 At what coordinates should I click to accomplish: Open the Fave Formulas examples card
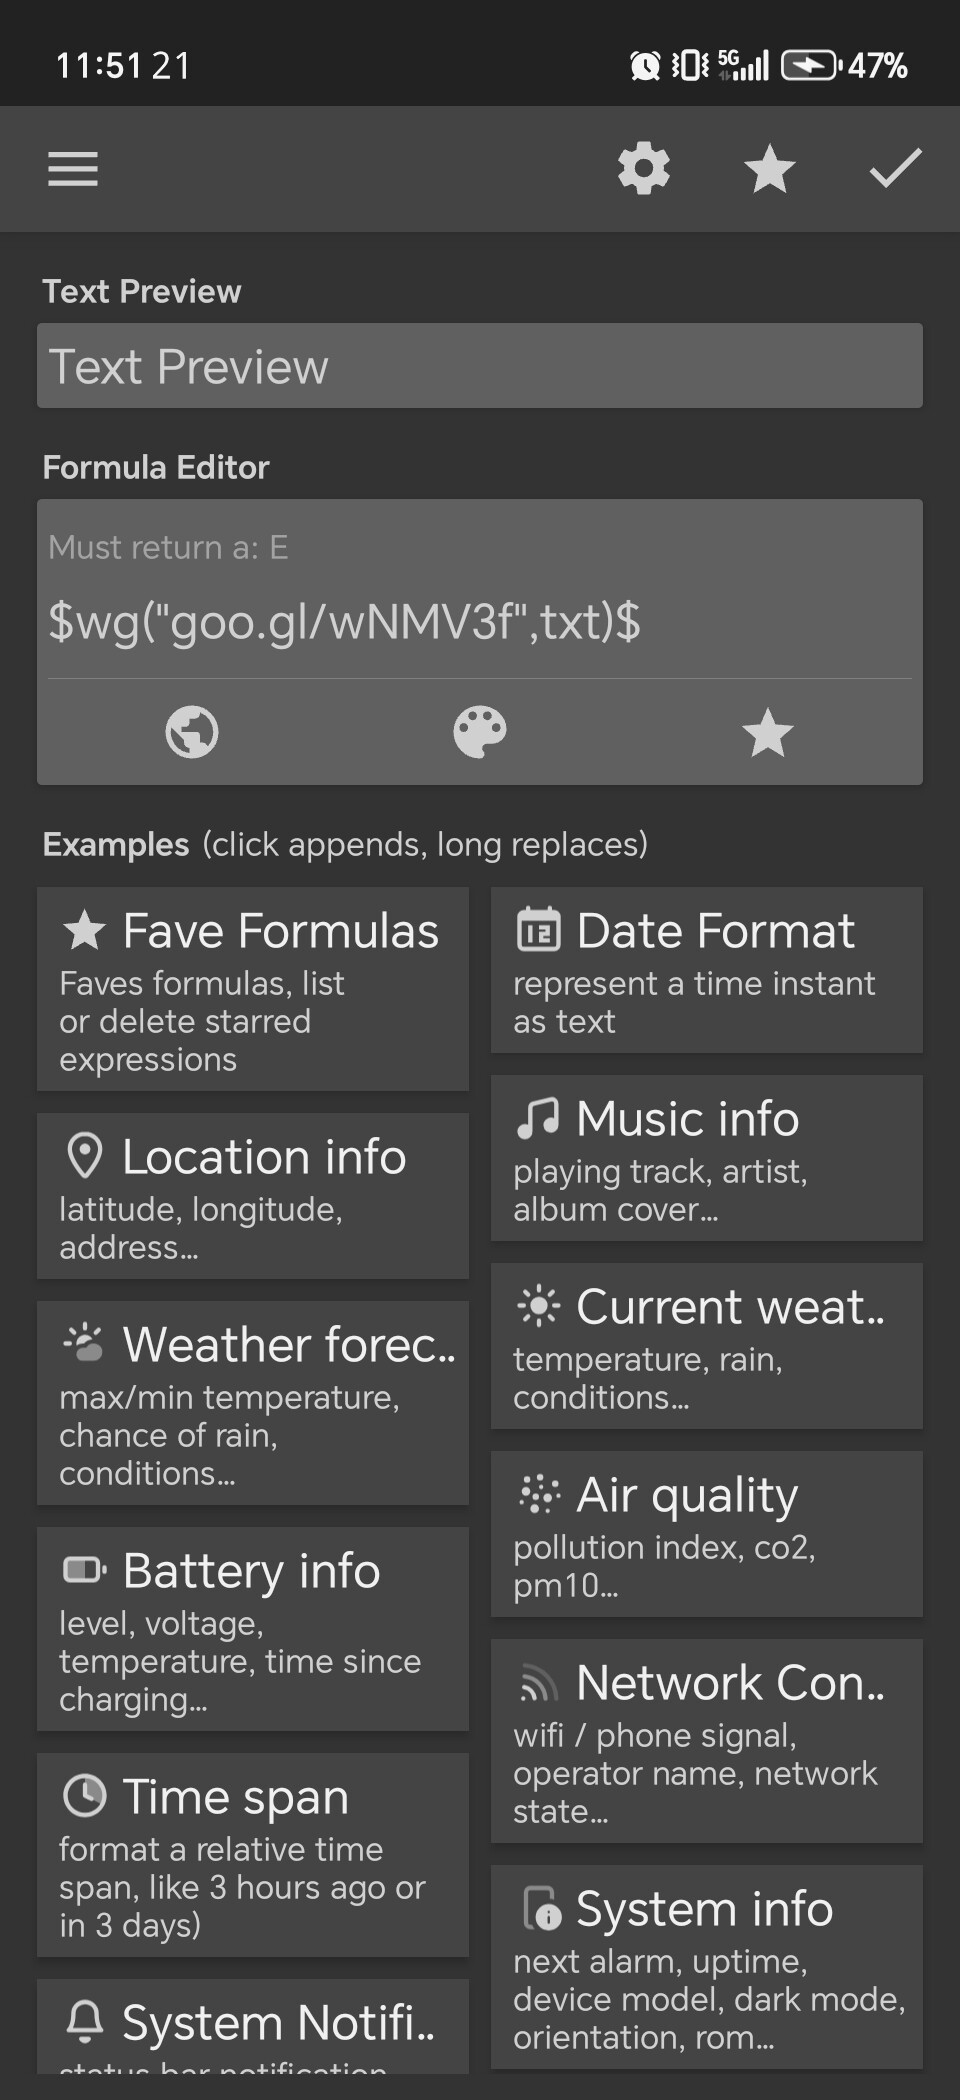click(253, 989)
